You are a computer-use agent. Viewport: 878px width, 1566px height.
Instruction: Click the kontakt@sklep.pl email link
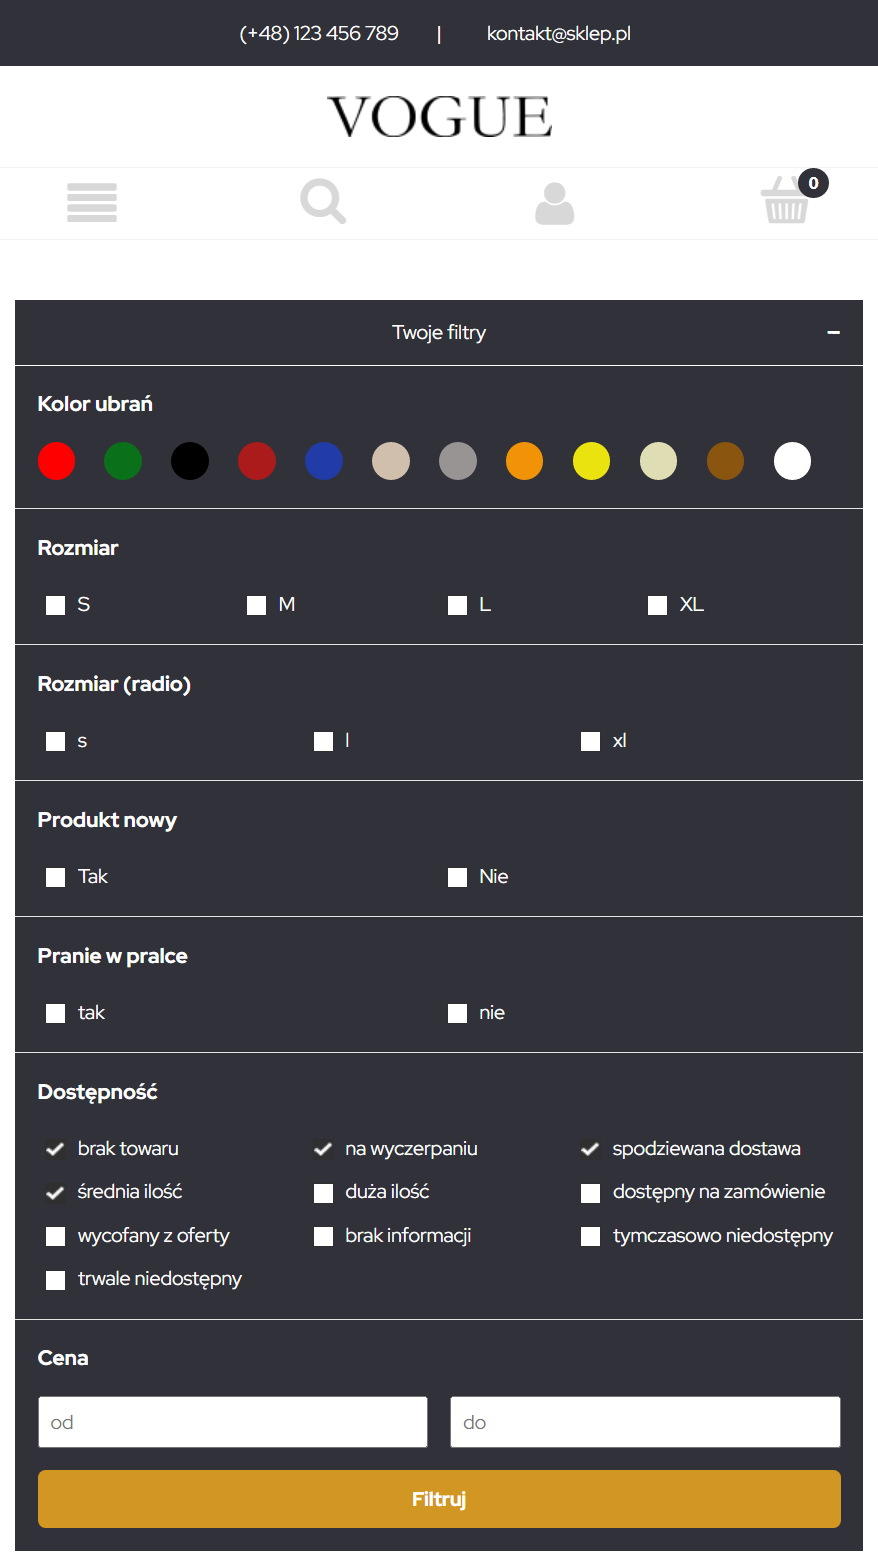click(x=558, y=33)
